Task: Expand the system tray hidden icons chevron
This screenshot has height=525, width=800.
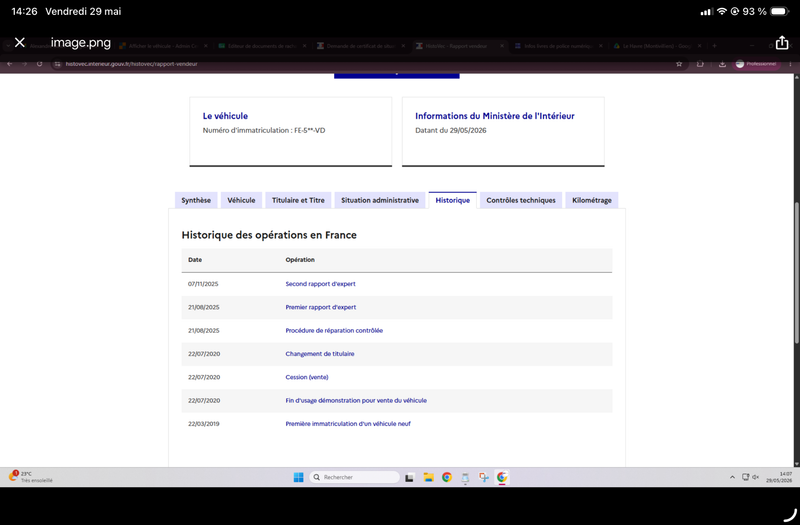Action: [x=732, y=477]
